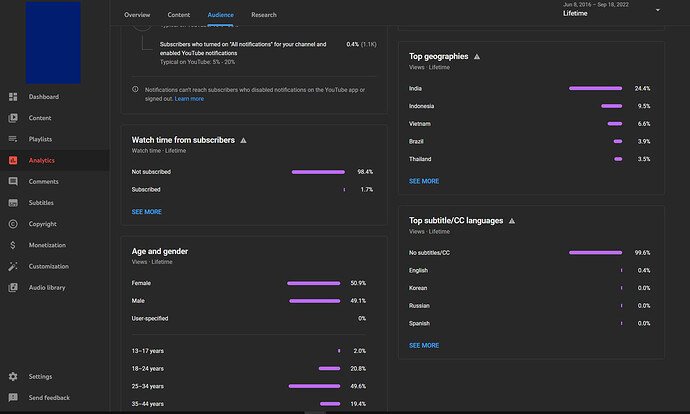Click the Settings gear icon
This screenshot has height=414, width=690.
click(x=13, y=377)
